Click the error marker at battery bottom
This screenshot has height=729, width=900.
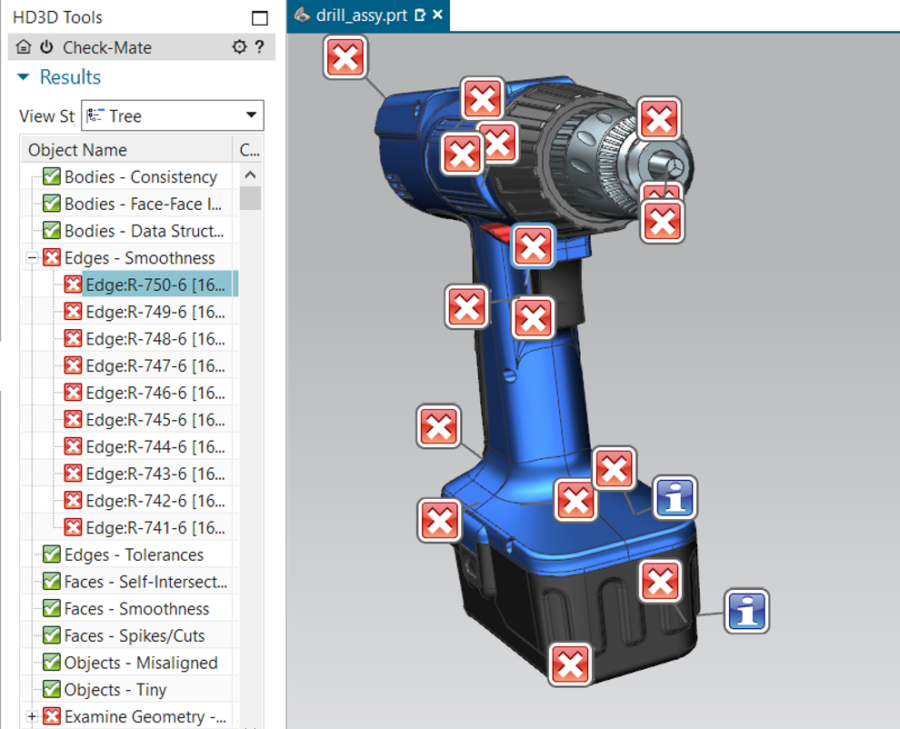(570, 663)
